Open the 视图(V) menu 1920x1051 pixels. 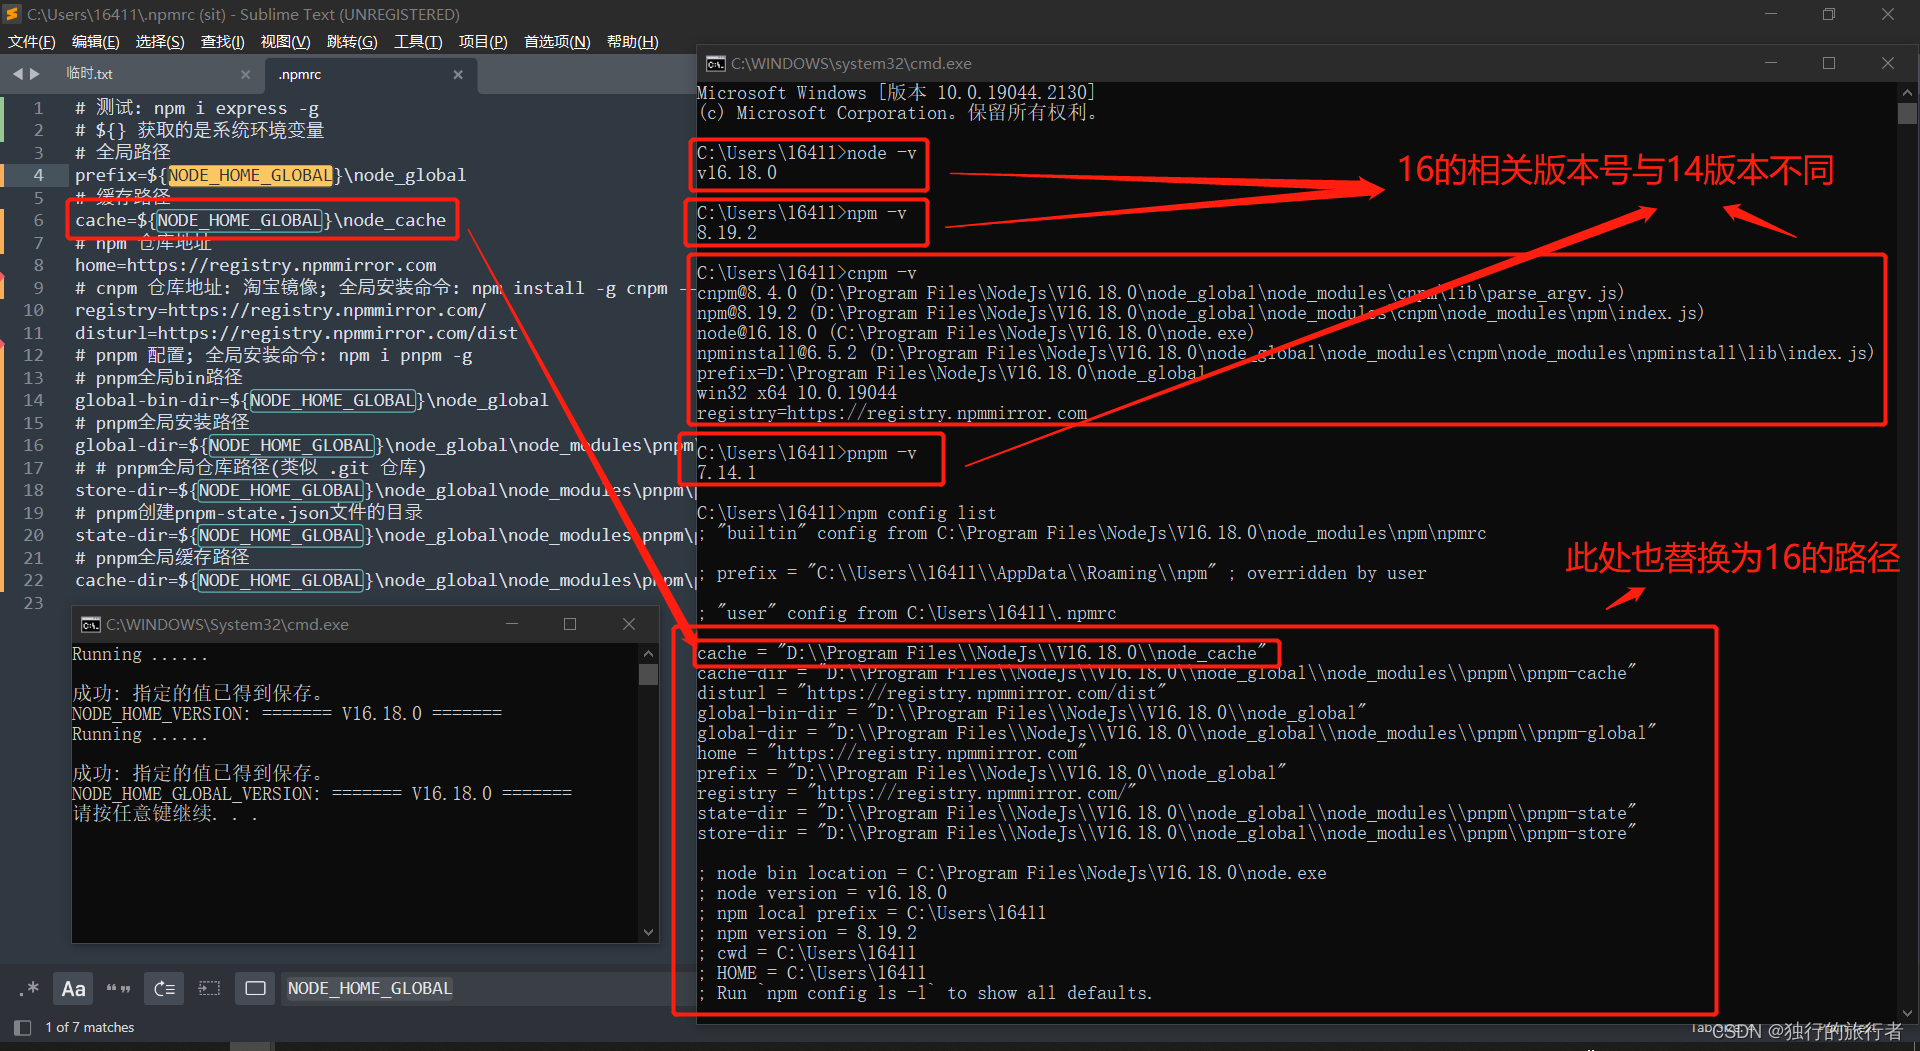coord(285,42)
